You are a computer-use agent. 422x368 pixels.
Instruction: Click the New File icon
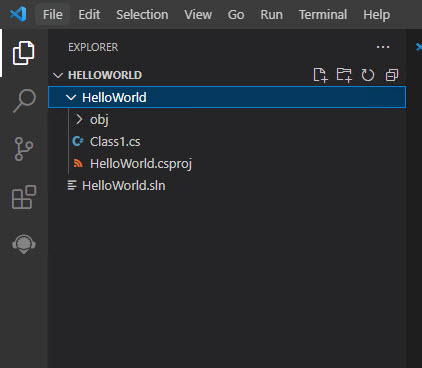click(x=320, y=75)
